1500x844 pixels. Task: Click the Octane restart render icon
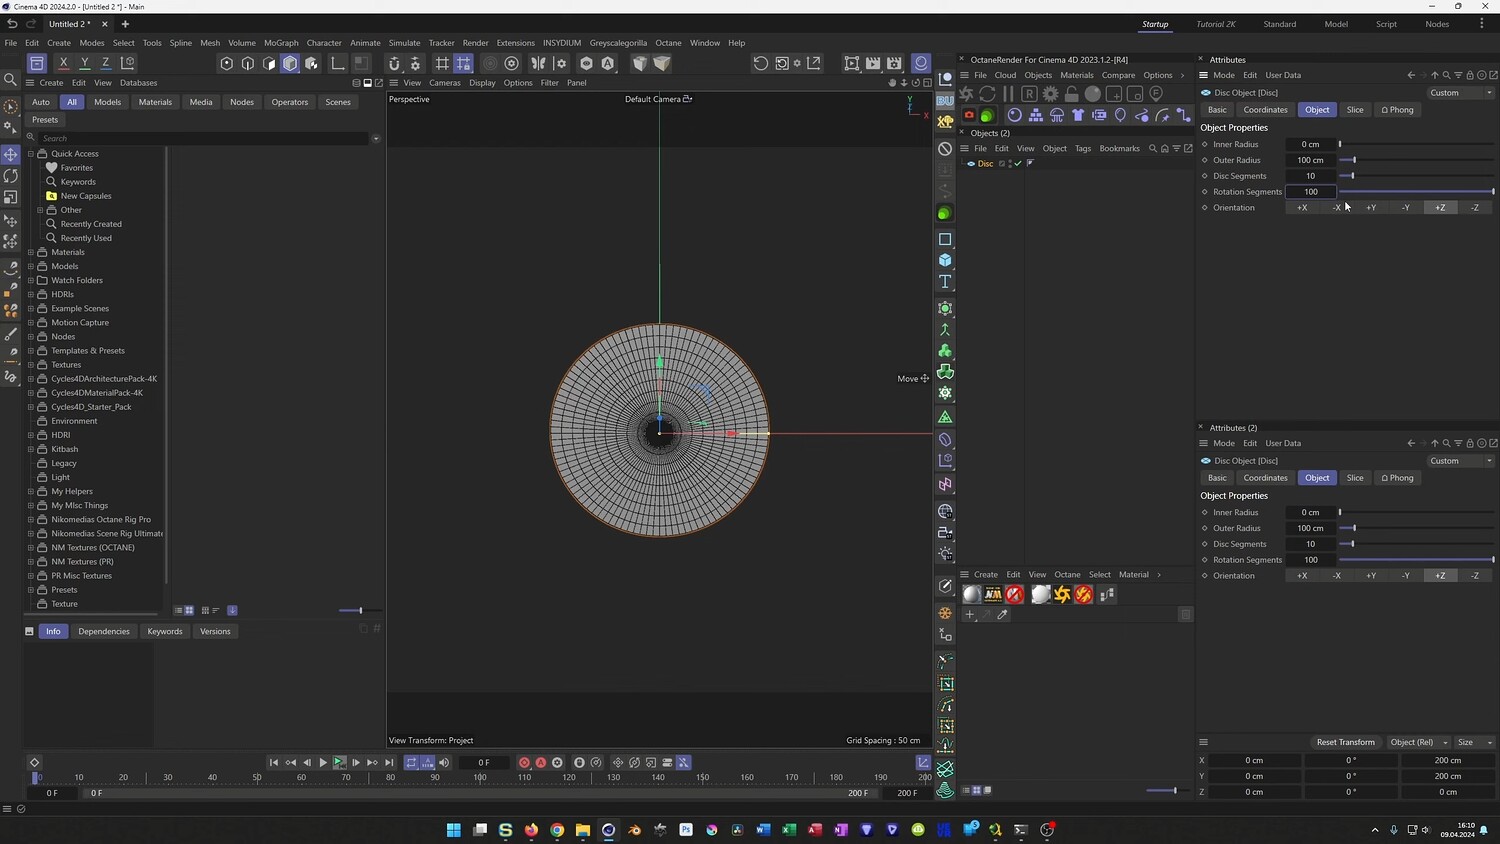[987, 94]
